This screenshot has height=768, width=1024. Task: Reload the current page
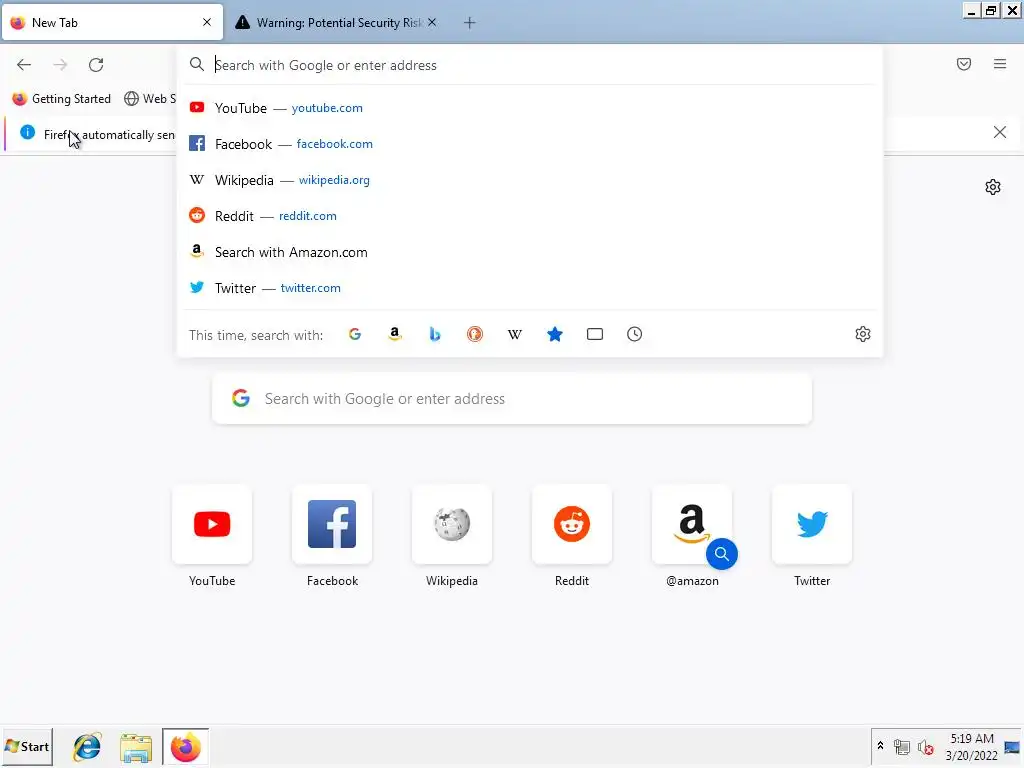(x=96, y=65)
